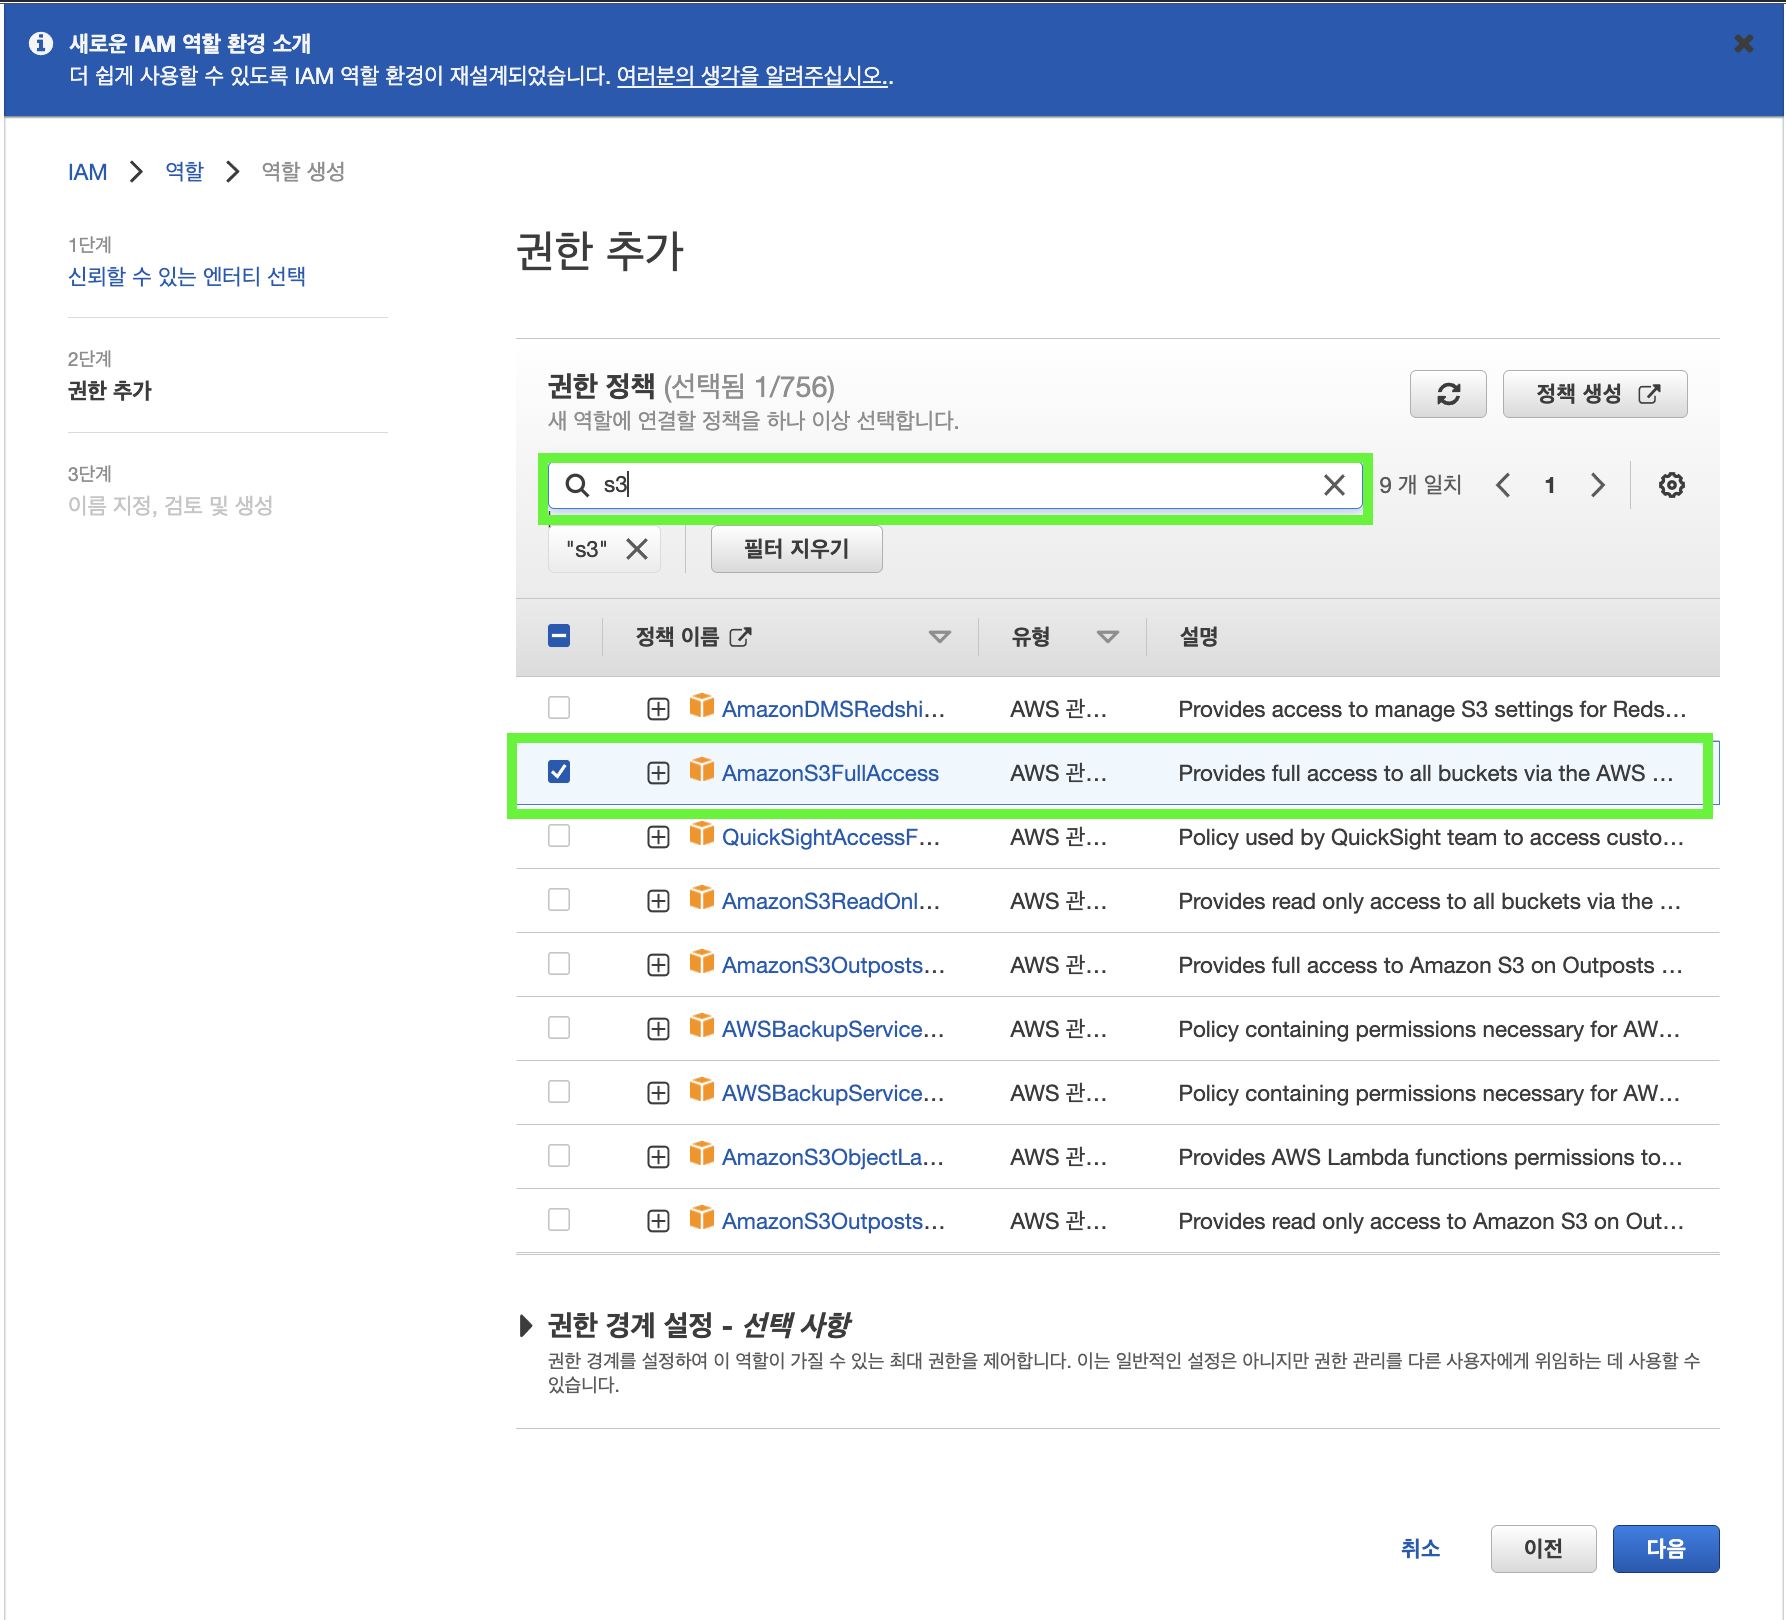Check the full access Outposts policy checkbox
Screen dimensions: 1786x1620
click(x=559, y=964)
